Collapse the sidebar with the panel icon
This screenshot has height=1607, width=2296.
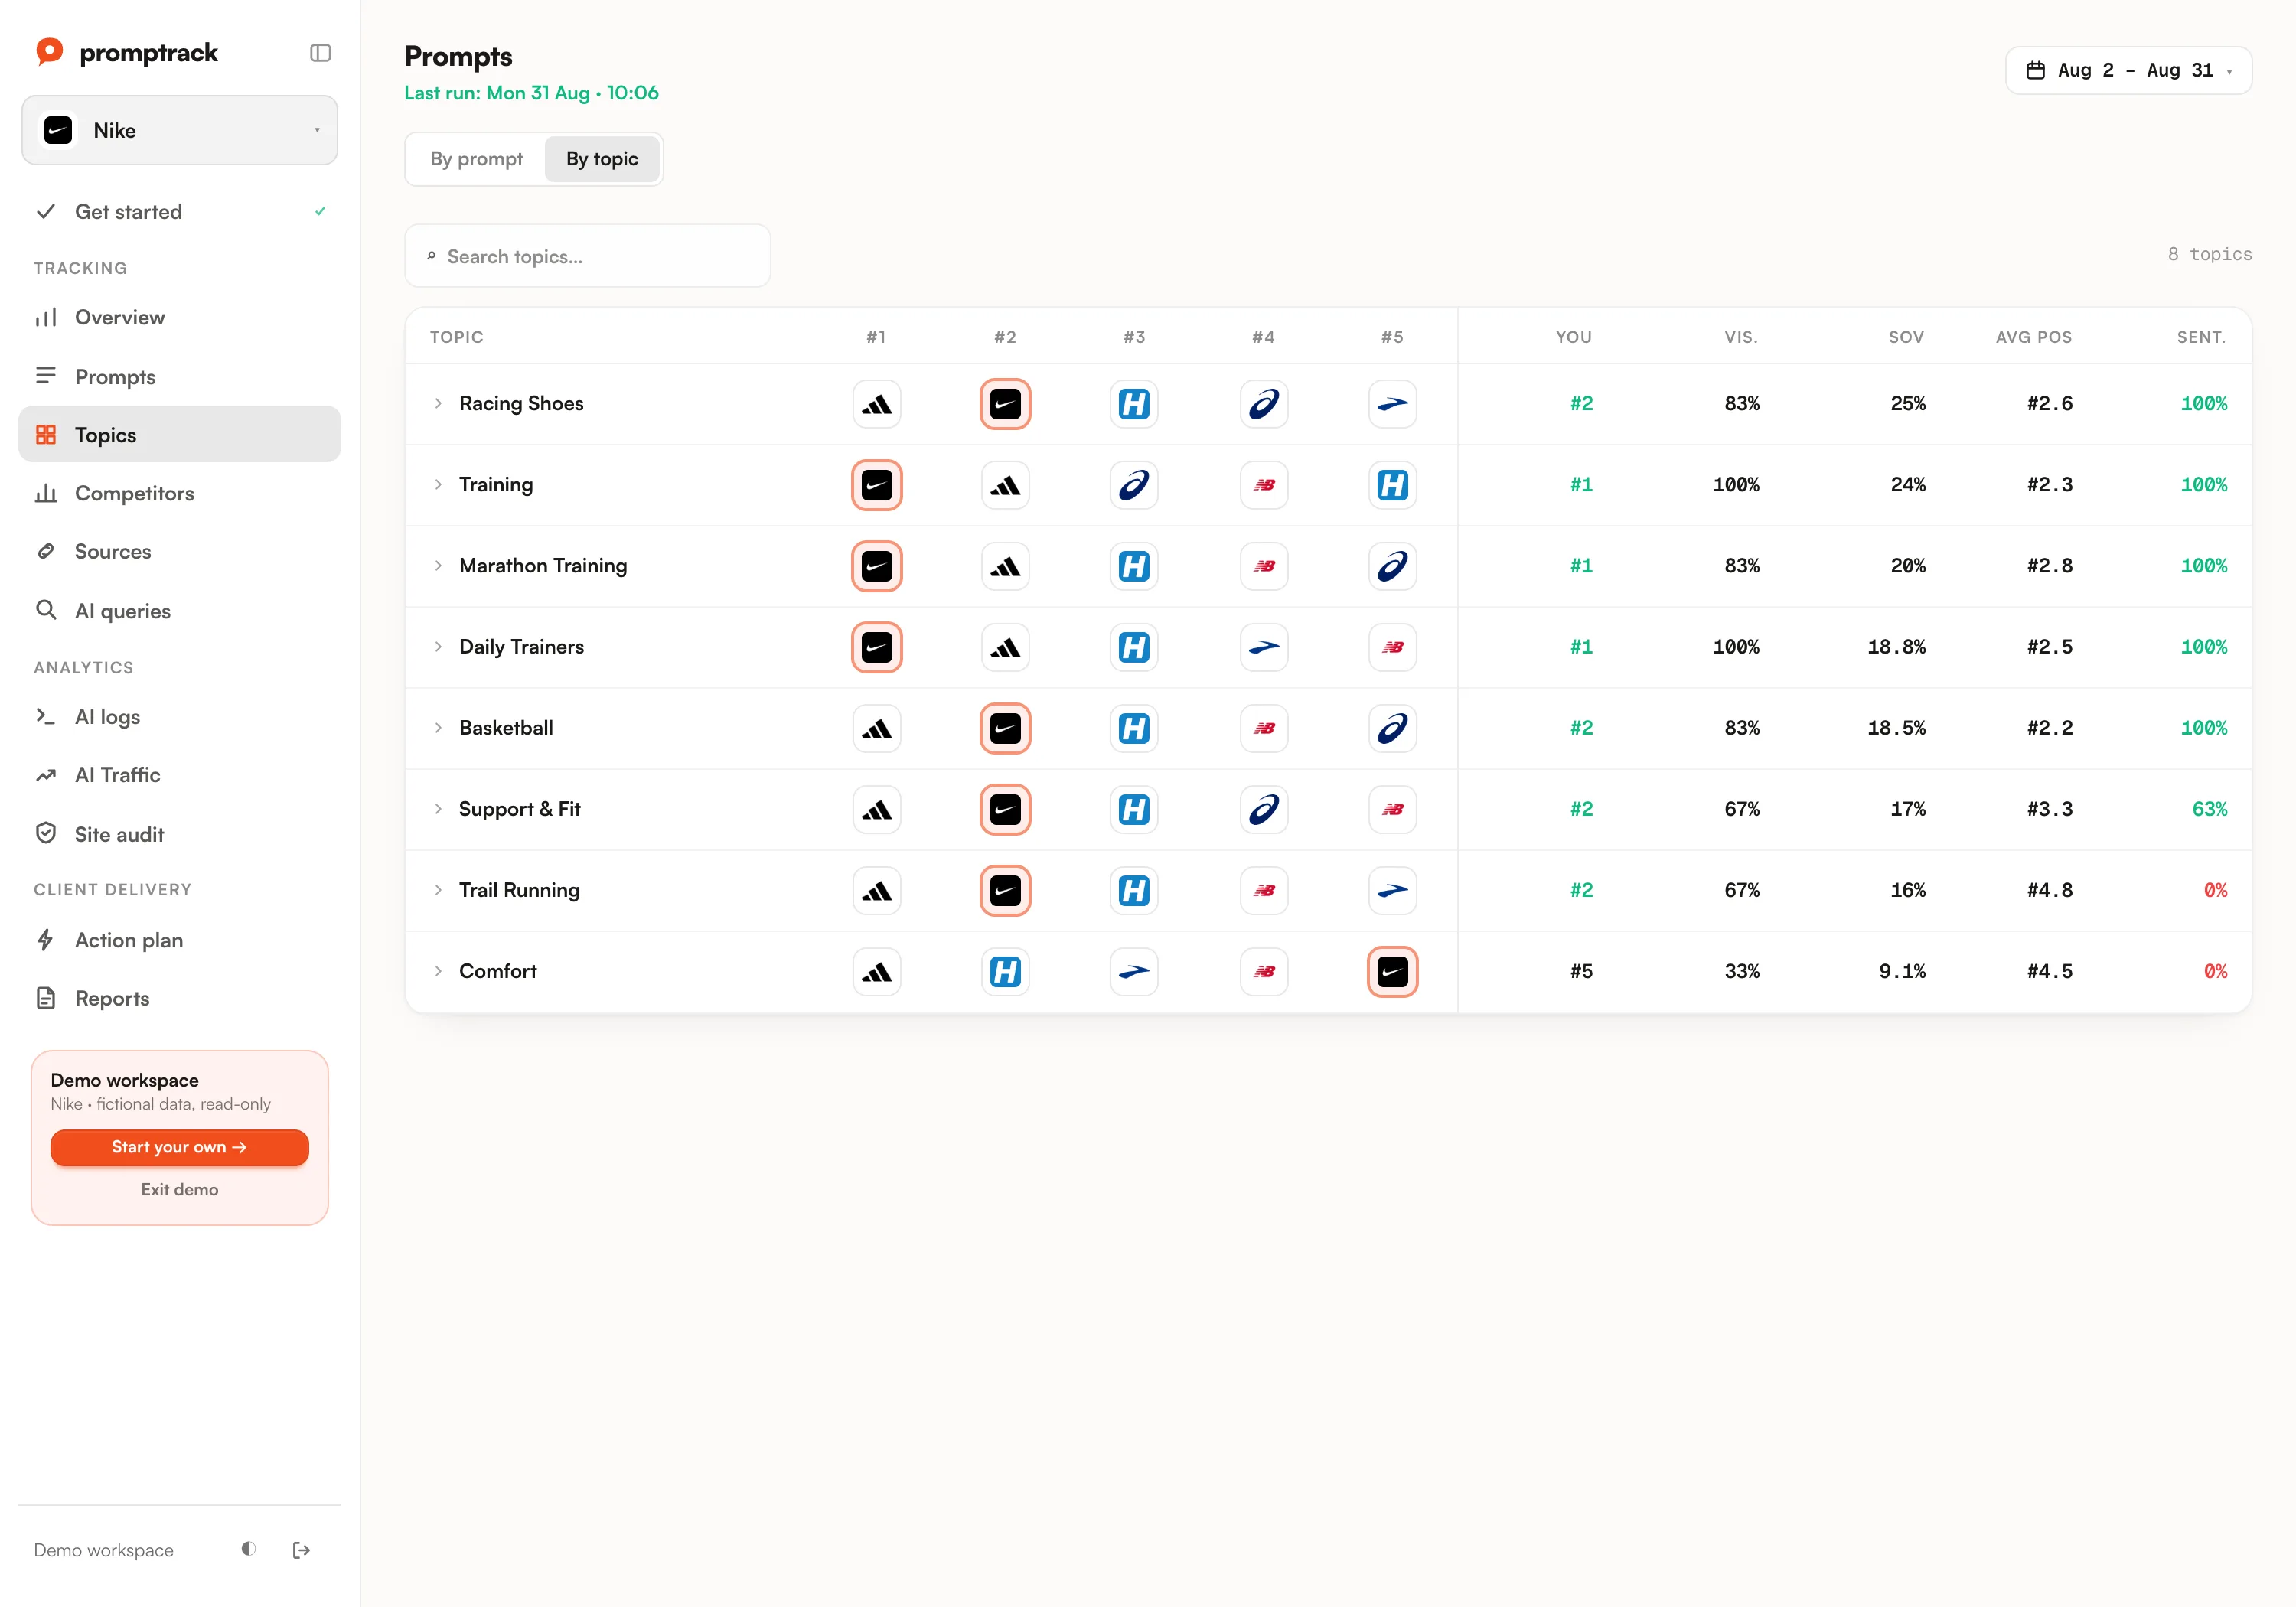click(x=320, y=53)
